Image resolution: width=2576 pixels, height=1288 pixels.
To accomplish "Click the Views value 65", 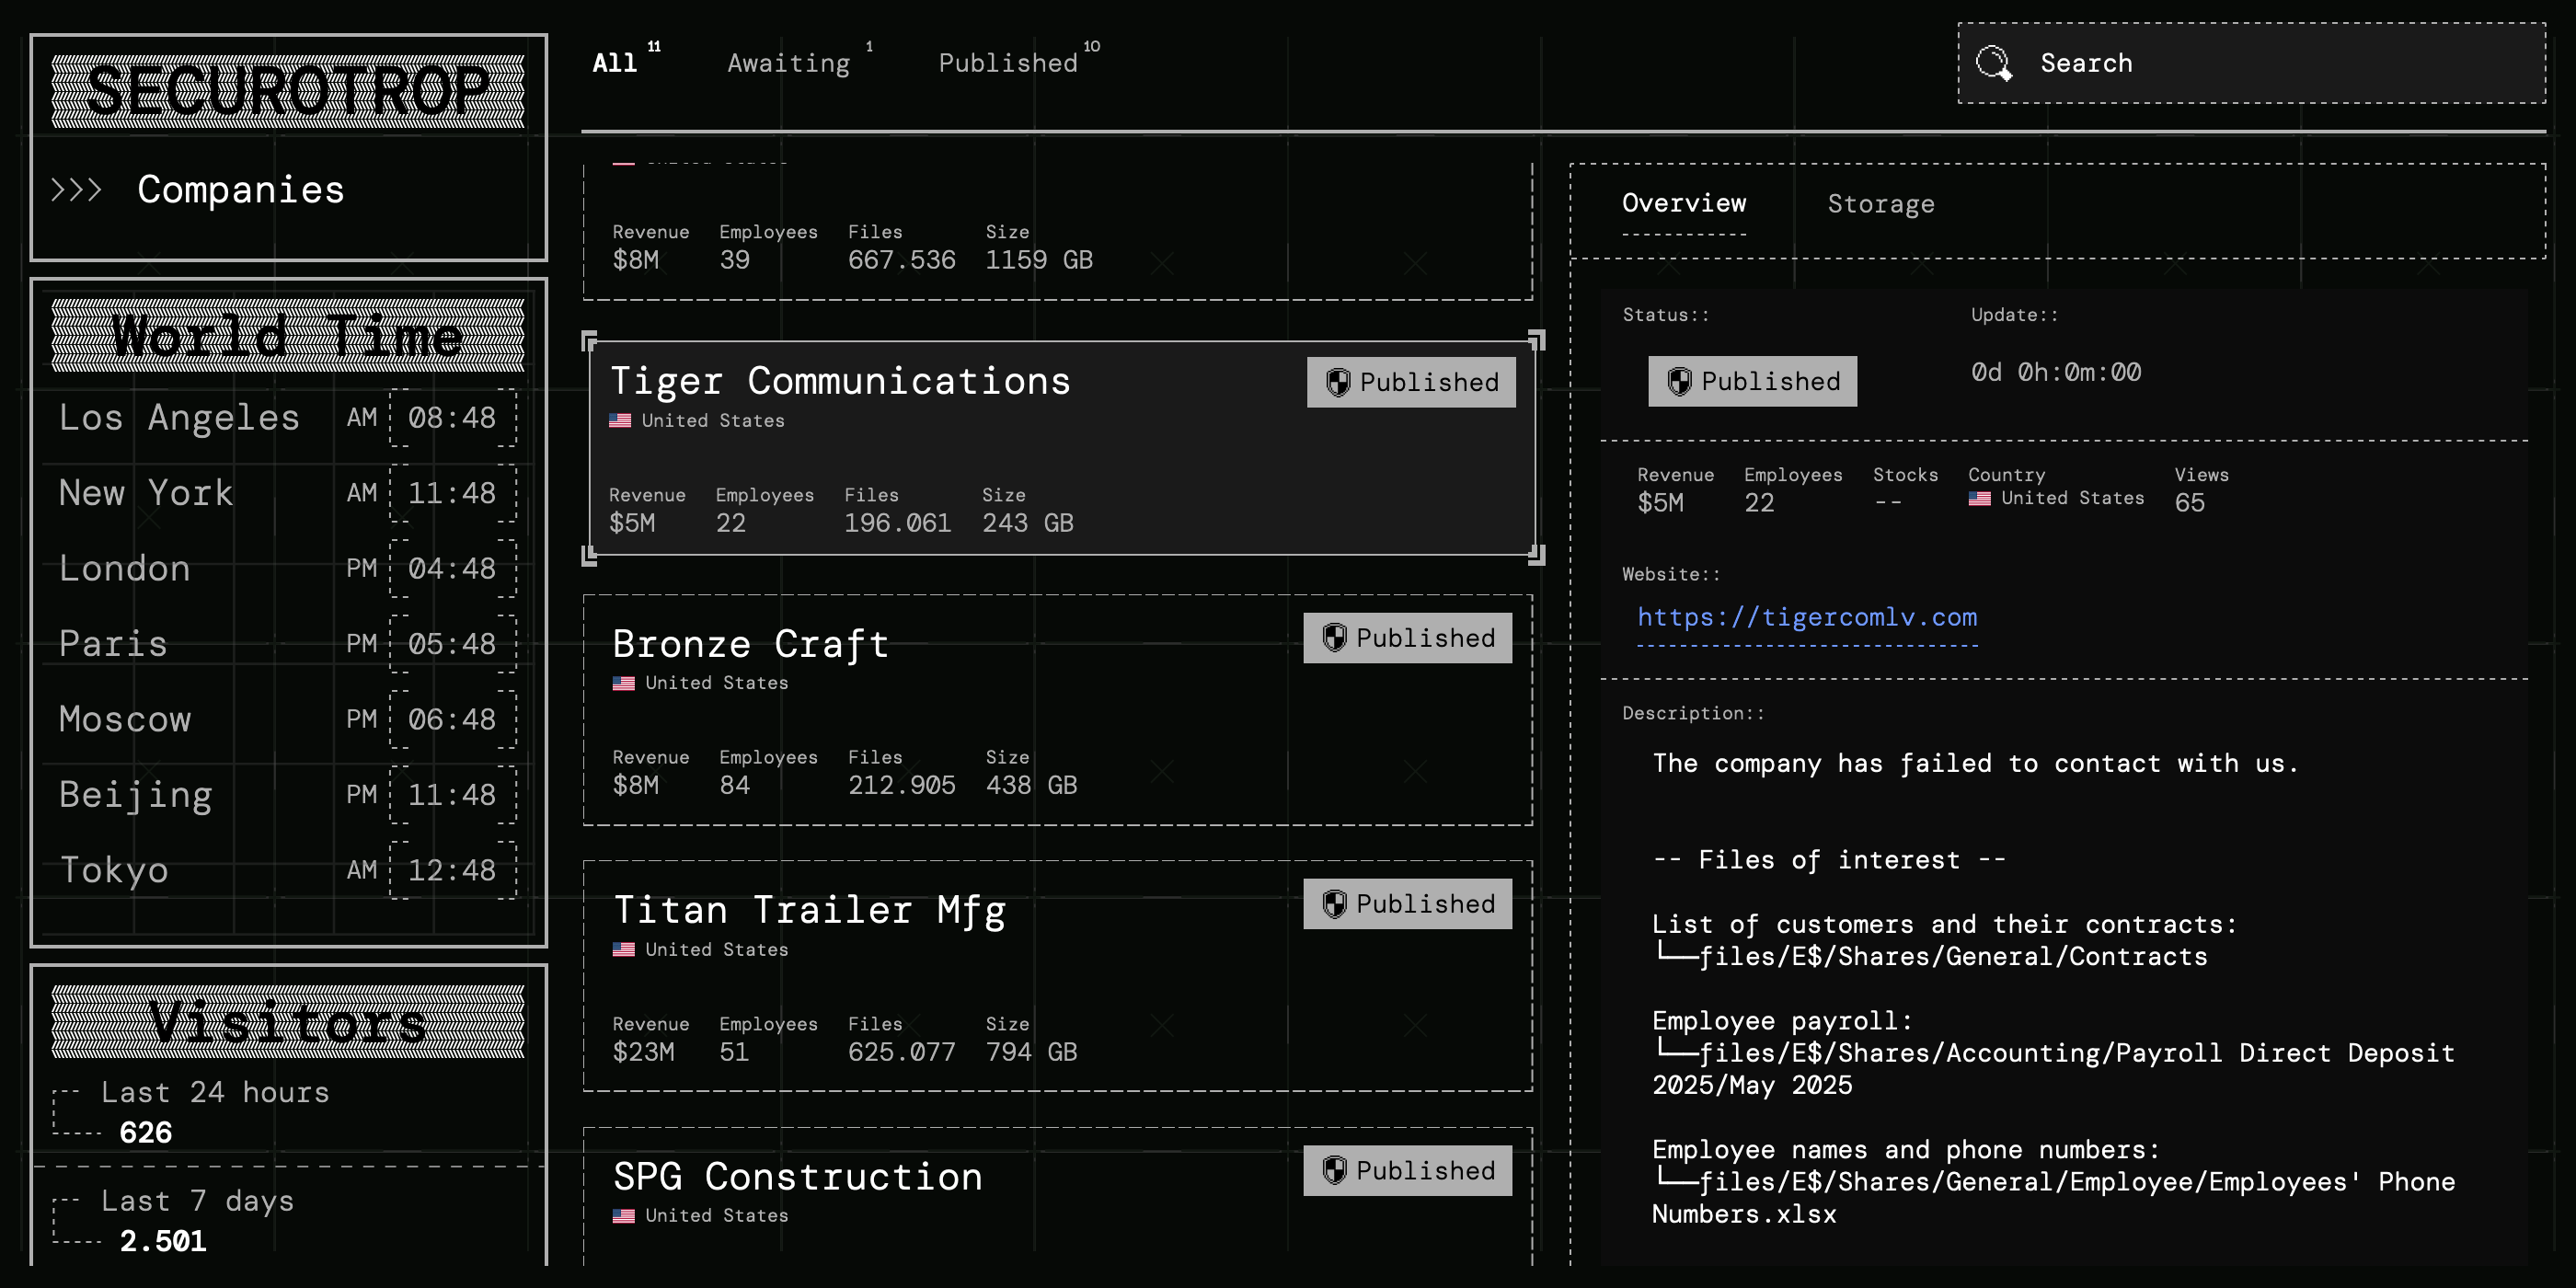I will pos(2189,503).
